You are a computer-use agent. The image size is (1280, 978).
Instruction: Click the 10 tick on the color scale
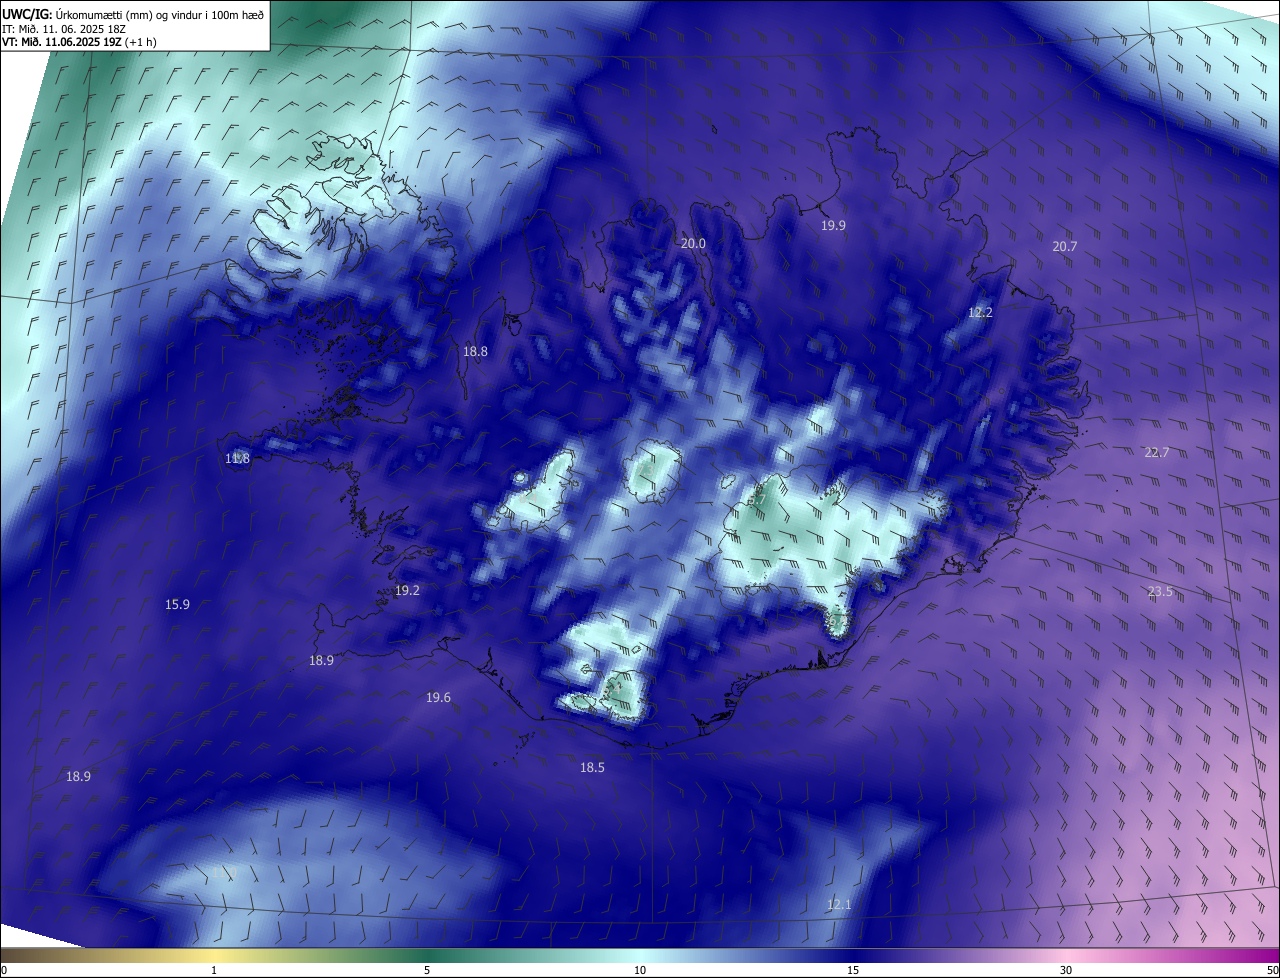point(640,970)
